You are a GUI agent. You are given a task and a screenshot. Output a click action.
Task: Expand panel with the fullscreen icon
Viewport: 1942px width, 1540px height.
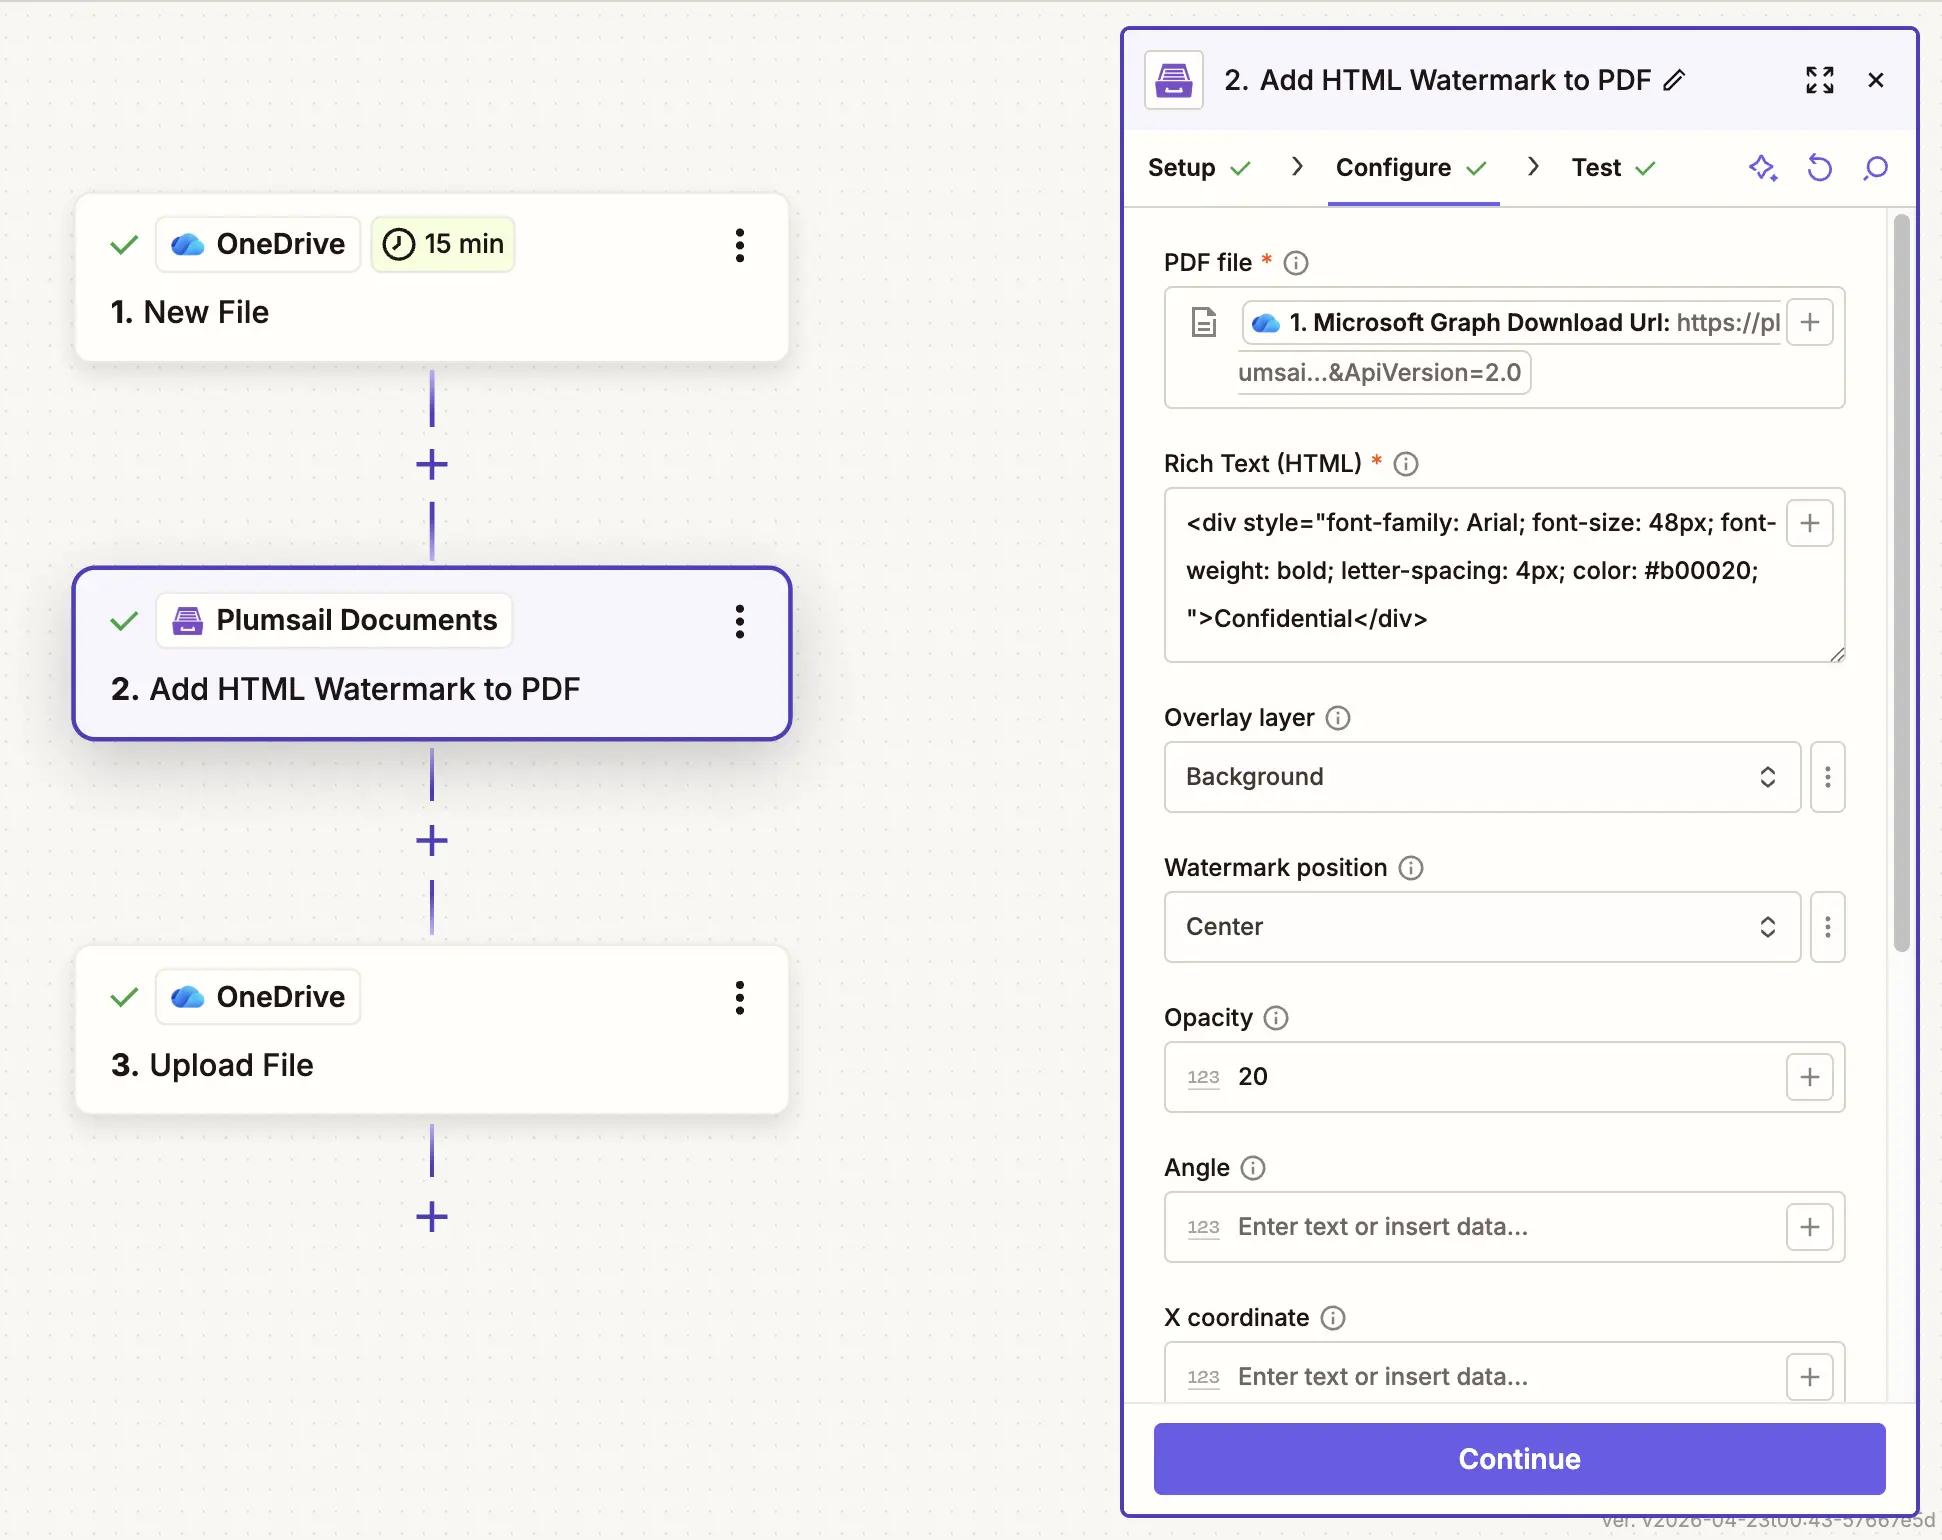point(1820,80)
